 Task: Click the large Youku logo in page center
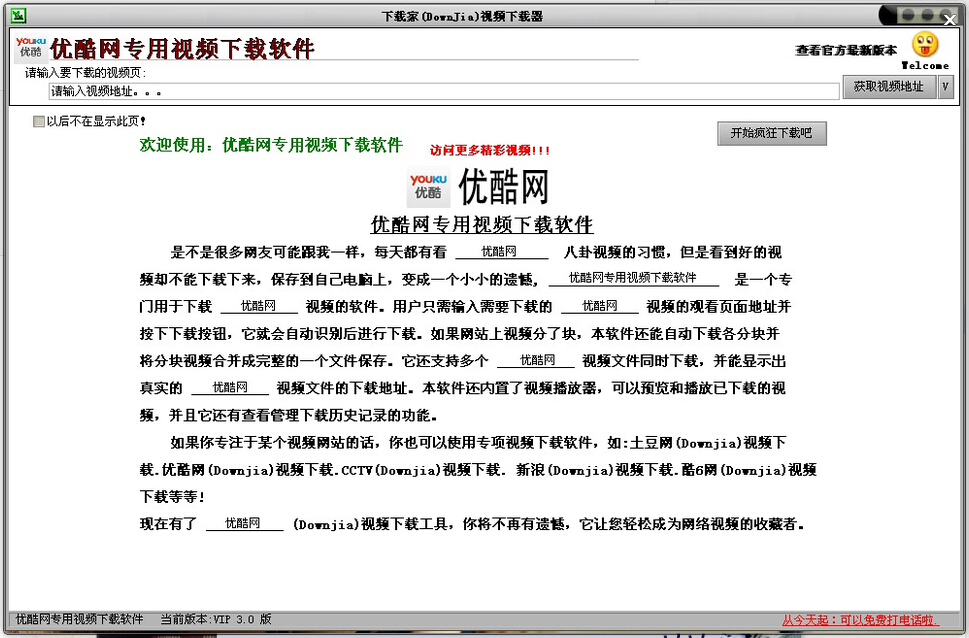428,187
